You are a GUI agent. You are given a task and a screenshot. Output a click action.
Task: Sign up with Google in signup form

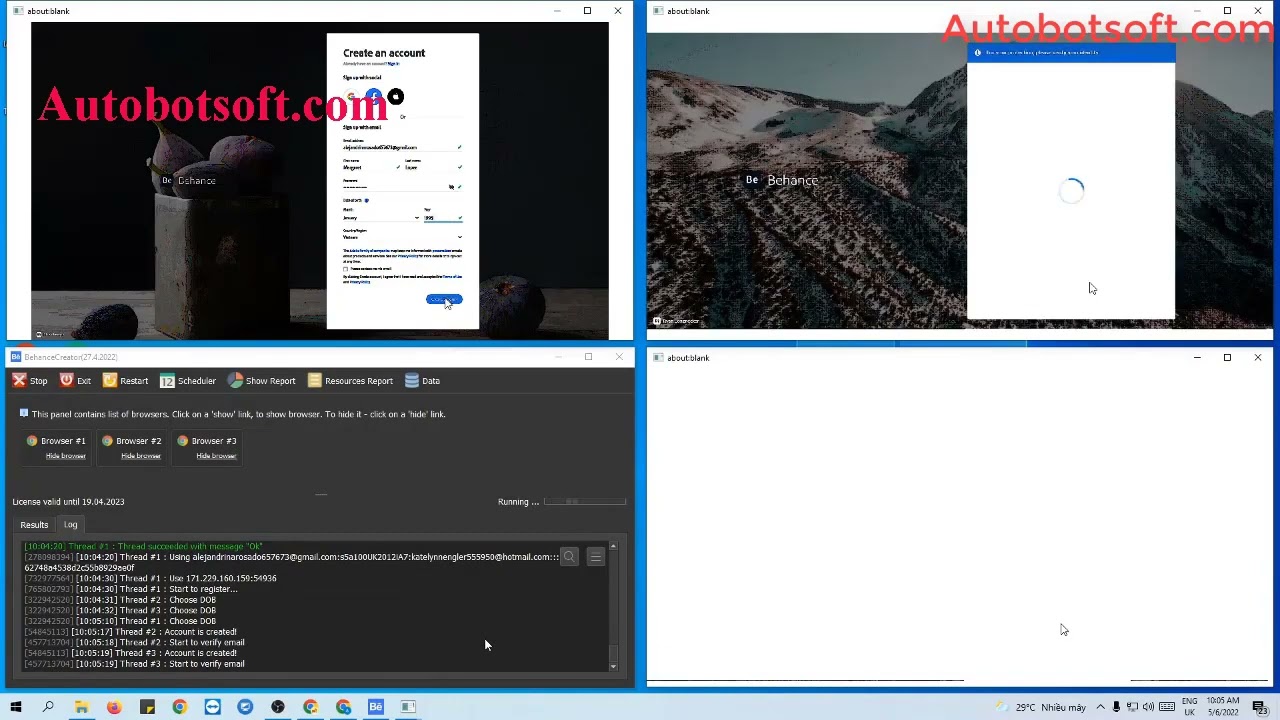pos(351,97)
